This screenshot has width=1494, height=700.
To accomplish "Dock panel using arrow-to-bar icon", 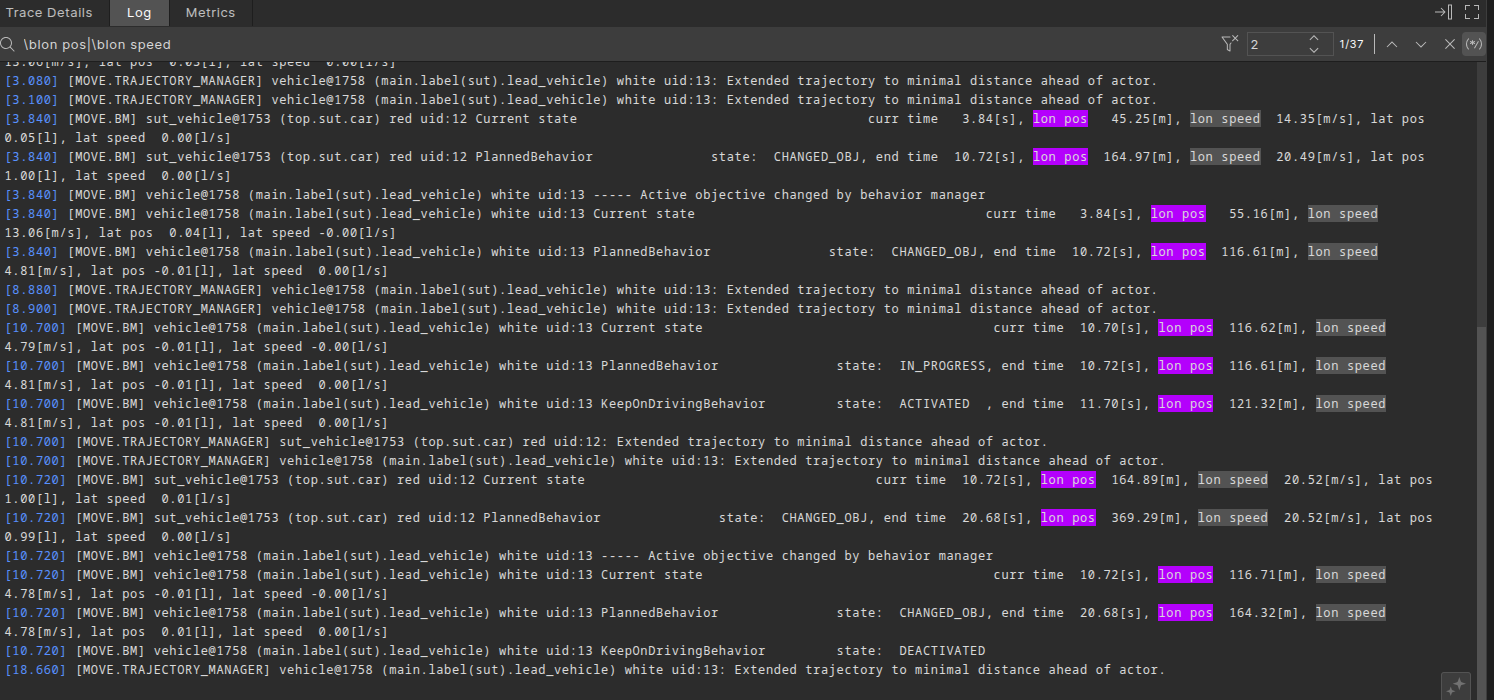I will click(x=1442, y=12).
